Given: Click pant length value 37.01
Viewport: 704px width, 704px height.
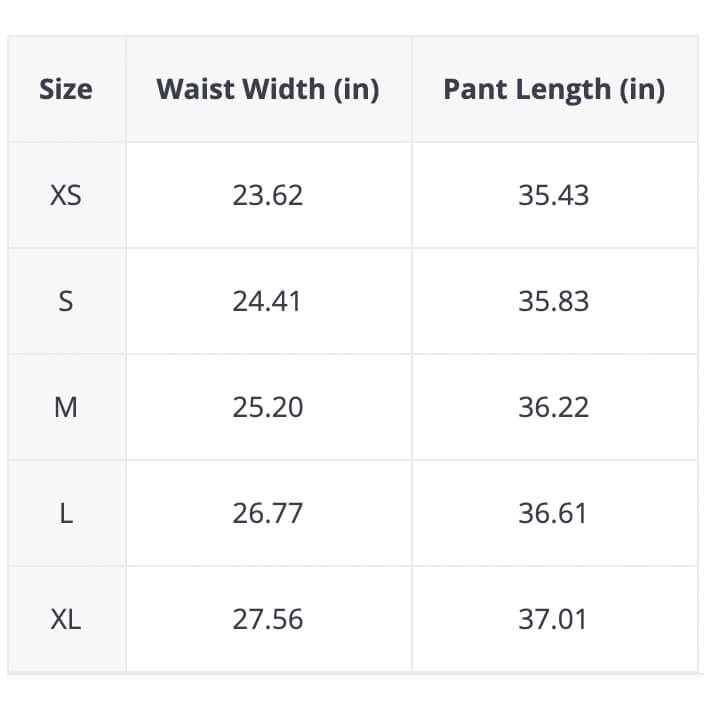Looking at the screenshot, I should 554,619.
